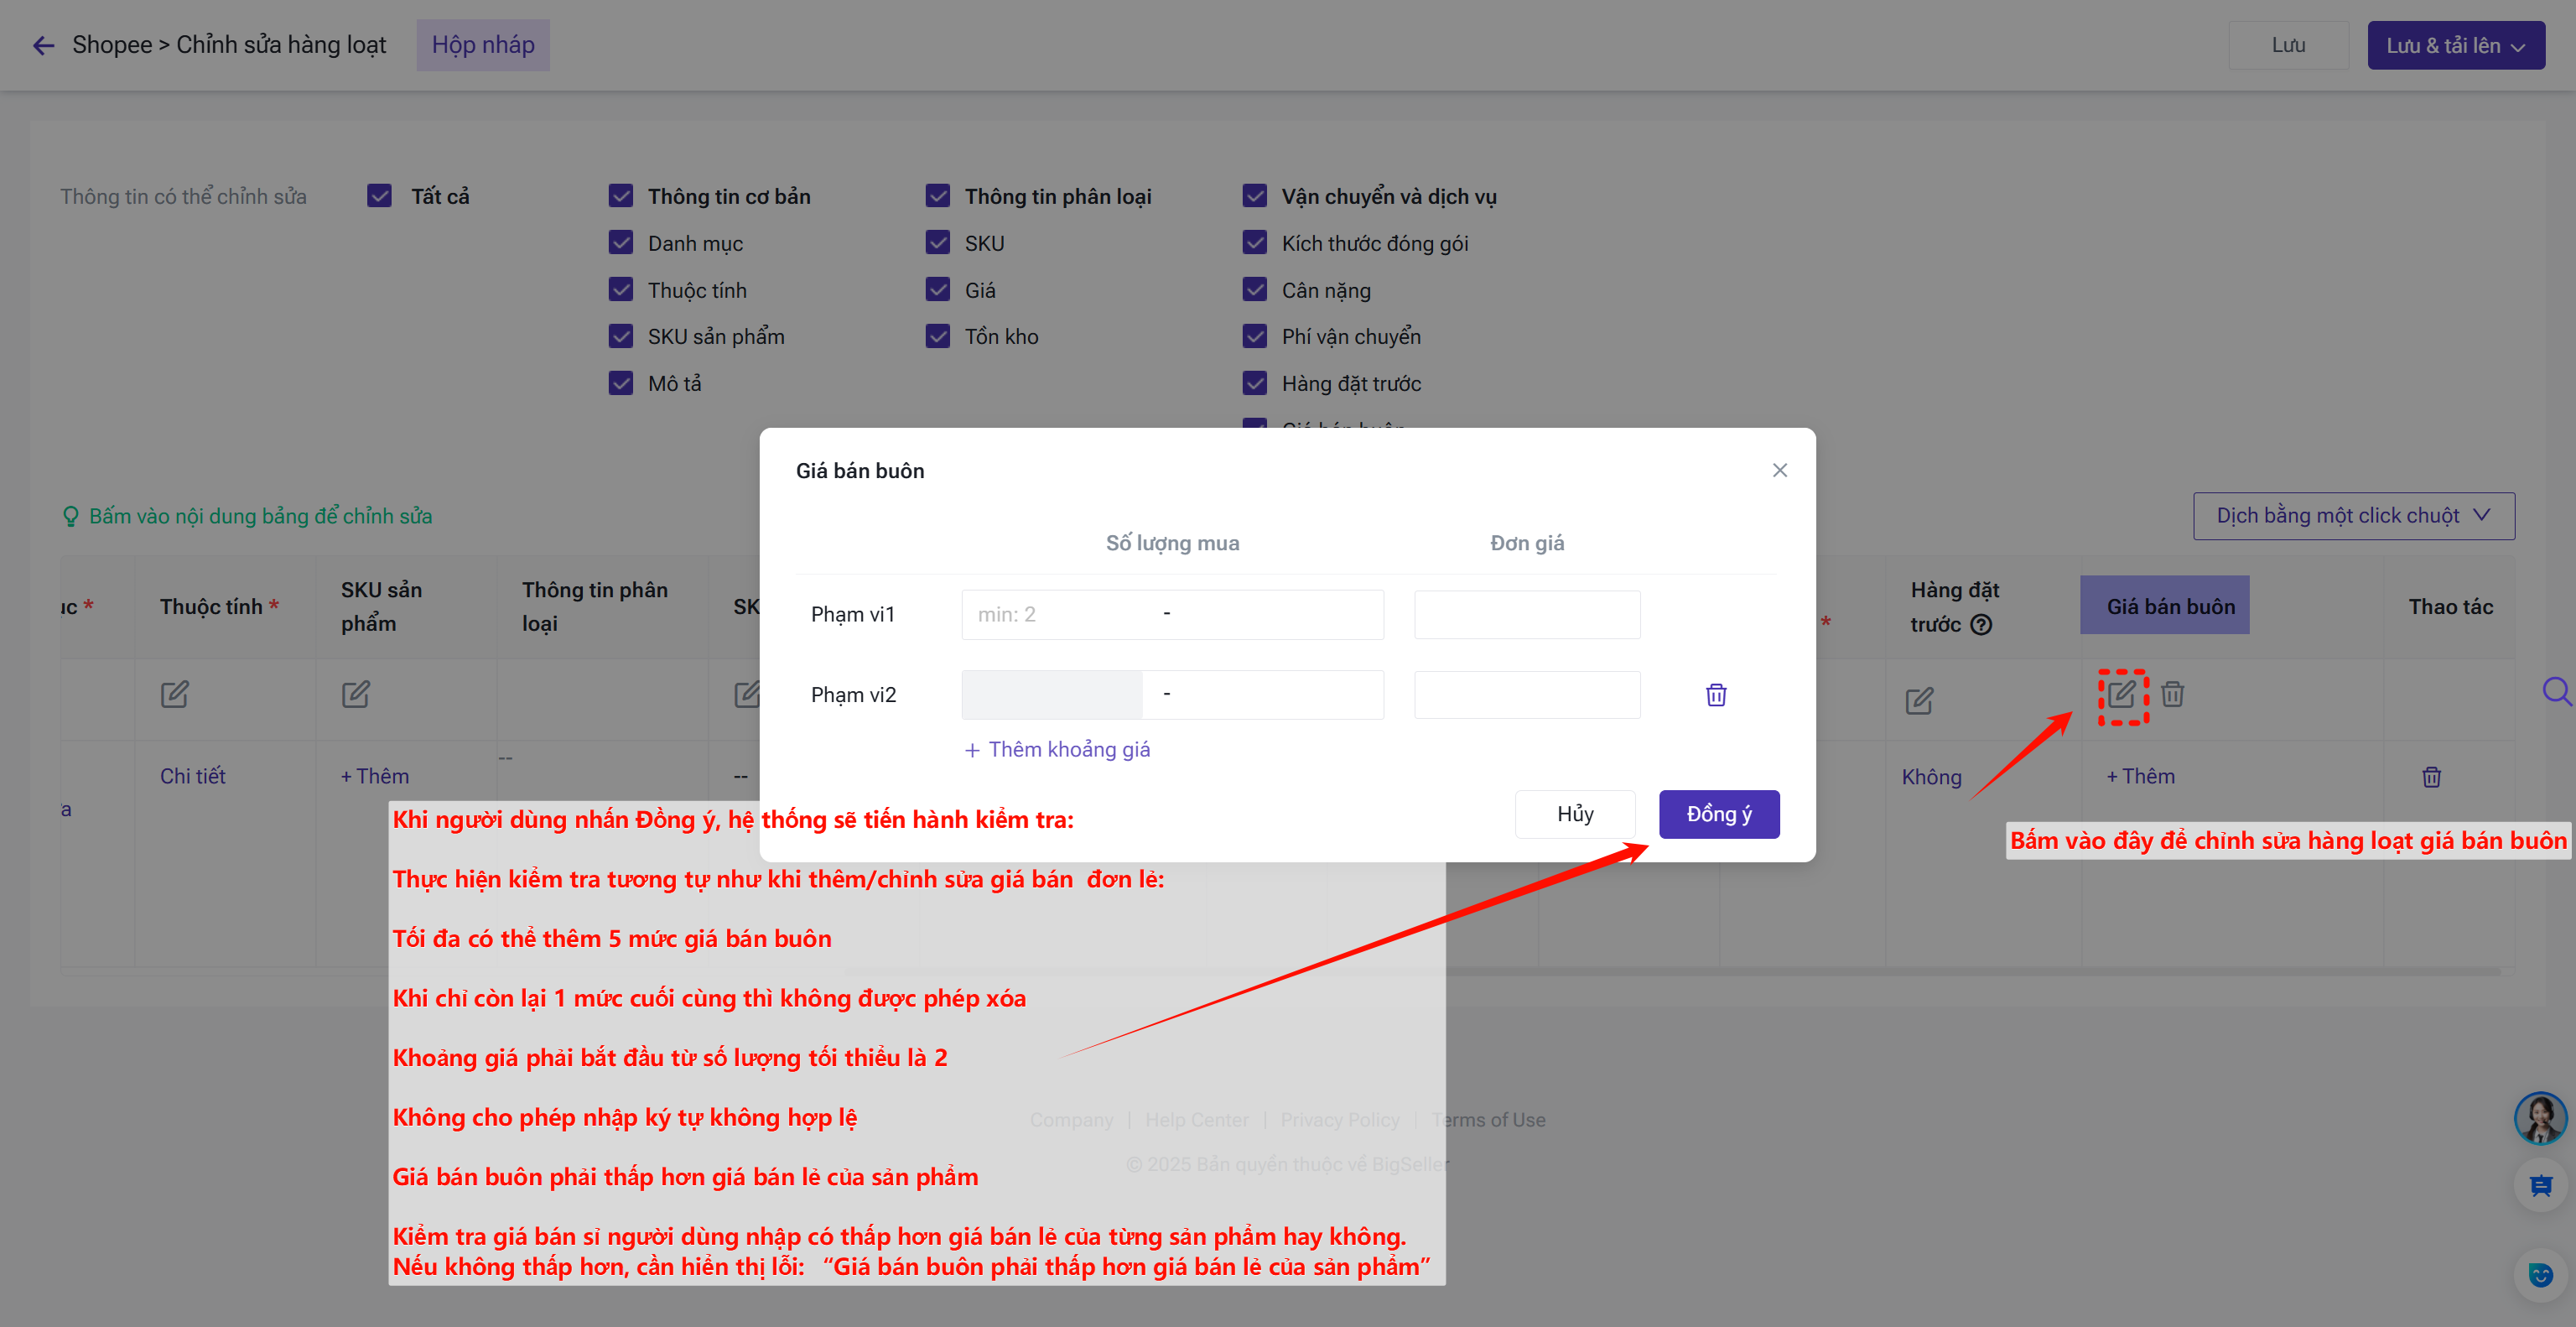Uncheck the Tất cả checkbox
Image resolution: width=2576 pixels, height=1327 pixels.
(x=379, y=196)
